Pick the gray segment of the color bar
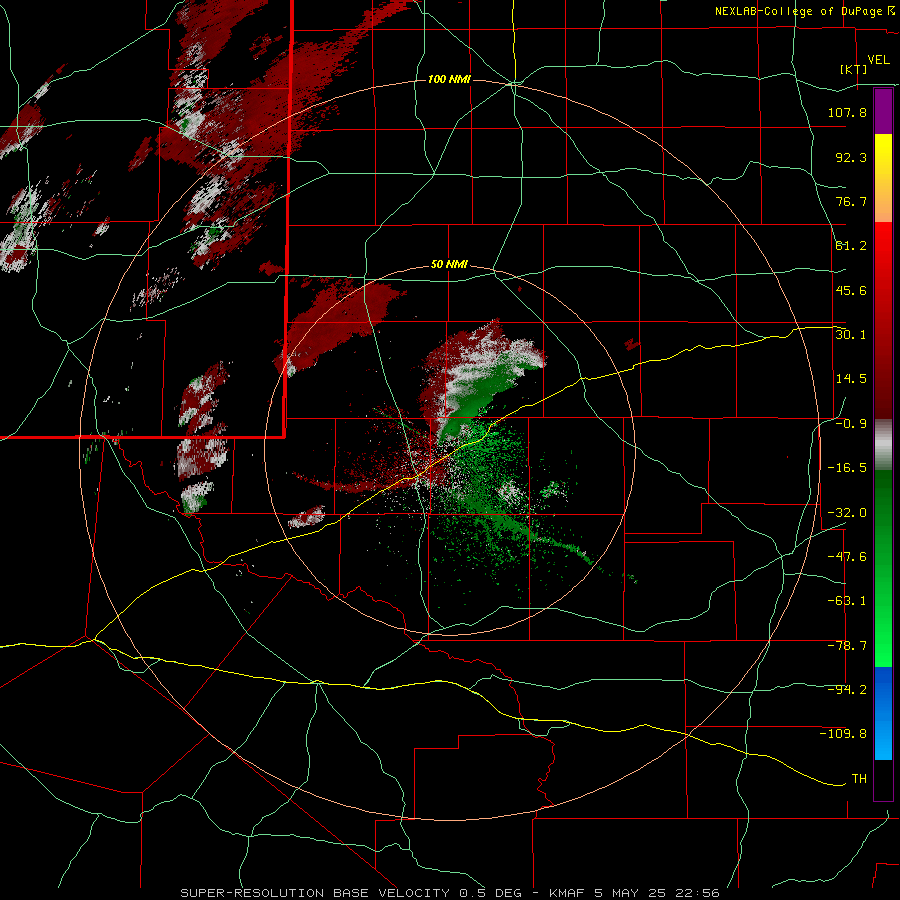The height and width of the screenshot is (900, 900). point(883,445)
